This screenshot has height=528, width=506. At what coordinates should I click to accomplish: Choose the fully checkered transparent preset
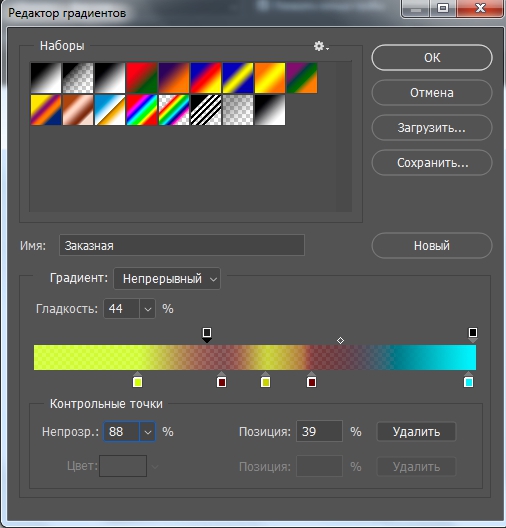[238, 110]
